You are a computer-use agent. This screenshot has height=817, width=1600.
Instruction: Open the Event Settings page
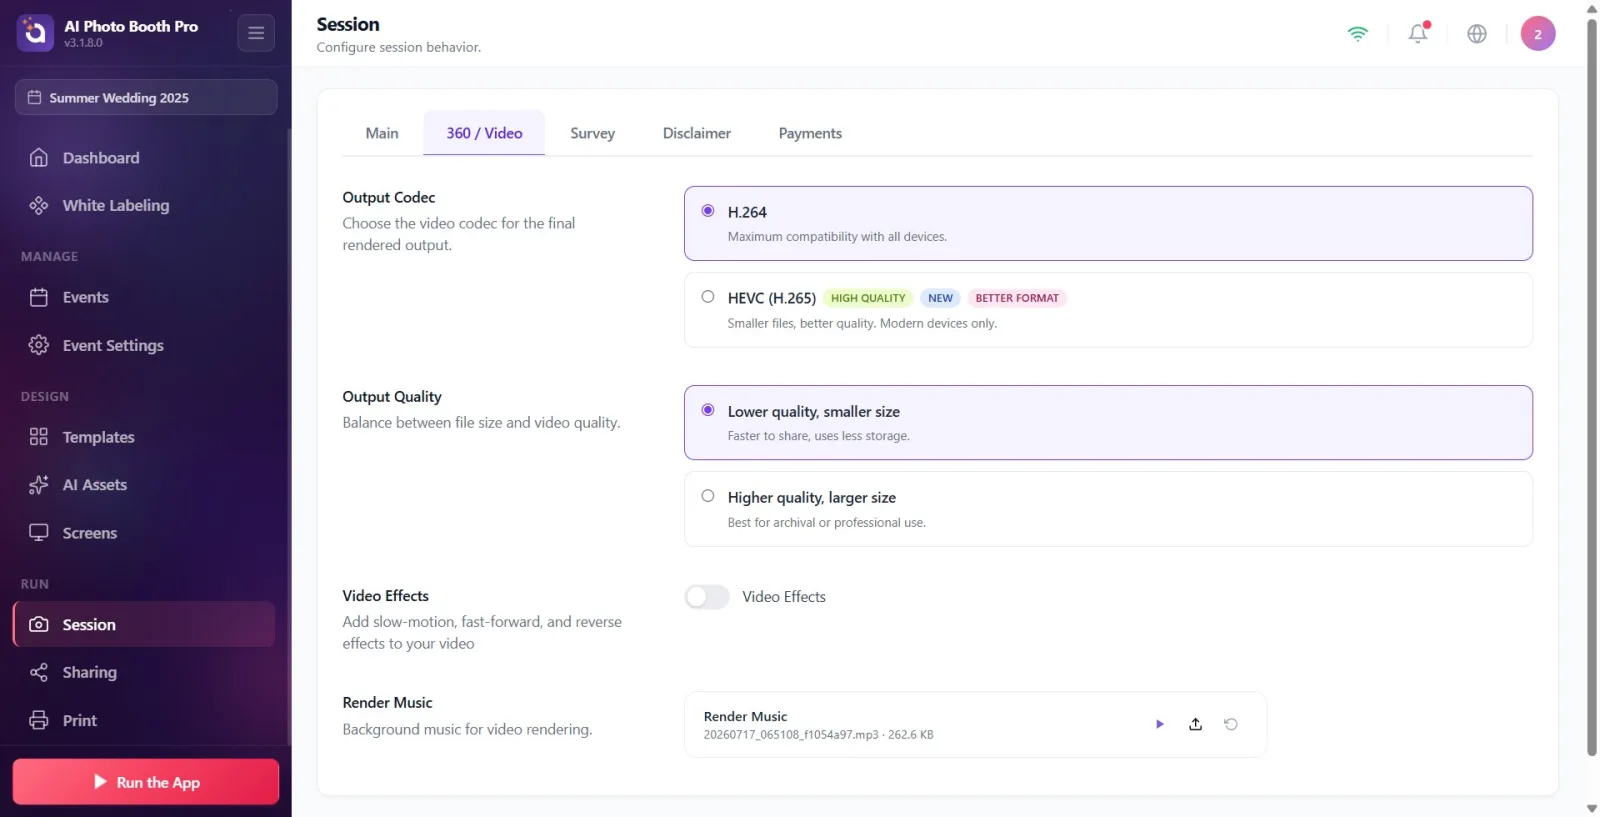146,345
